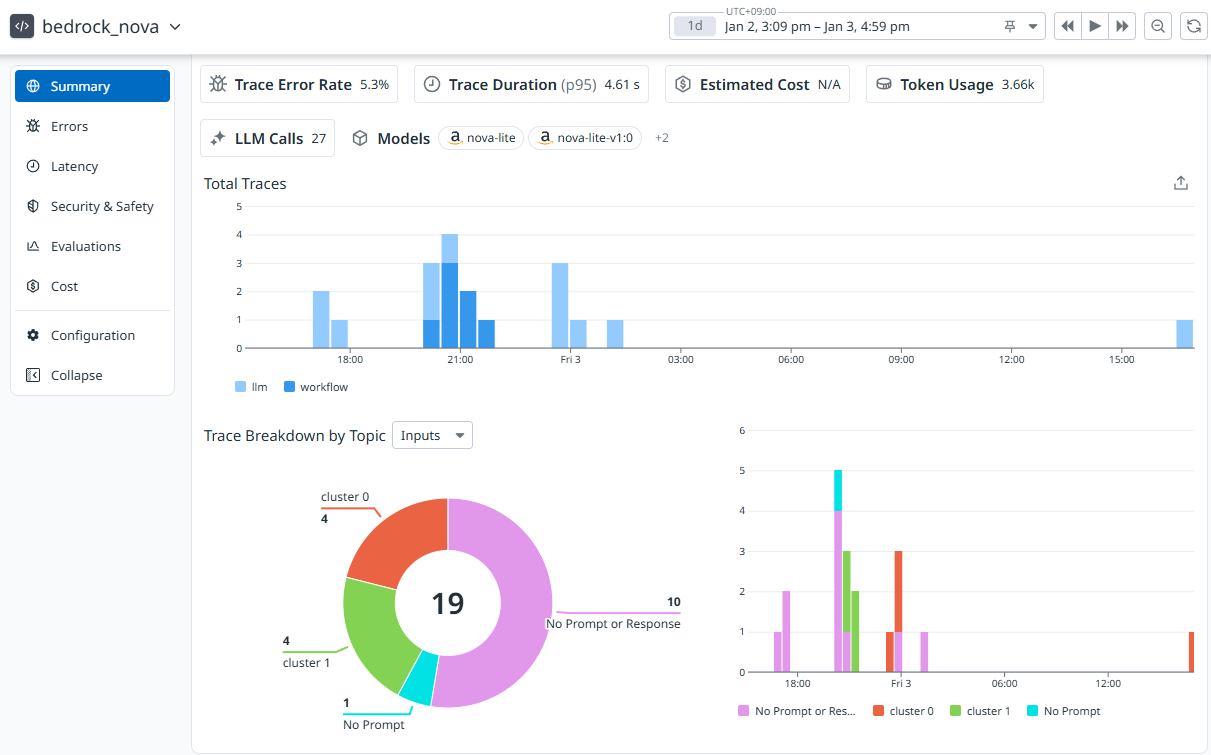
Task: Click the clock icon on Trace Duration
Action: pos(432,84)
